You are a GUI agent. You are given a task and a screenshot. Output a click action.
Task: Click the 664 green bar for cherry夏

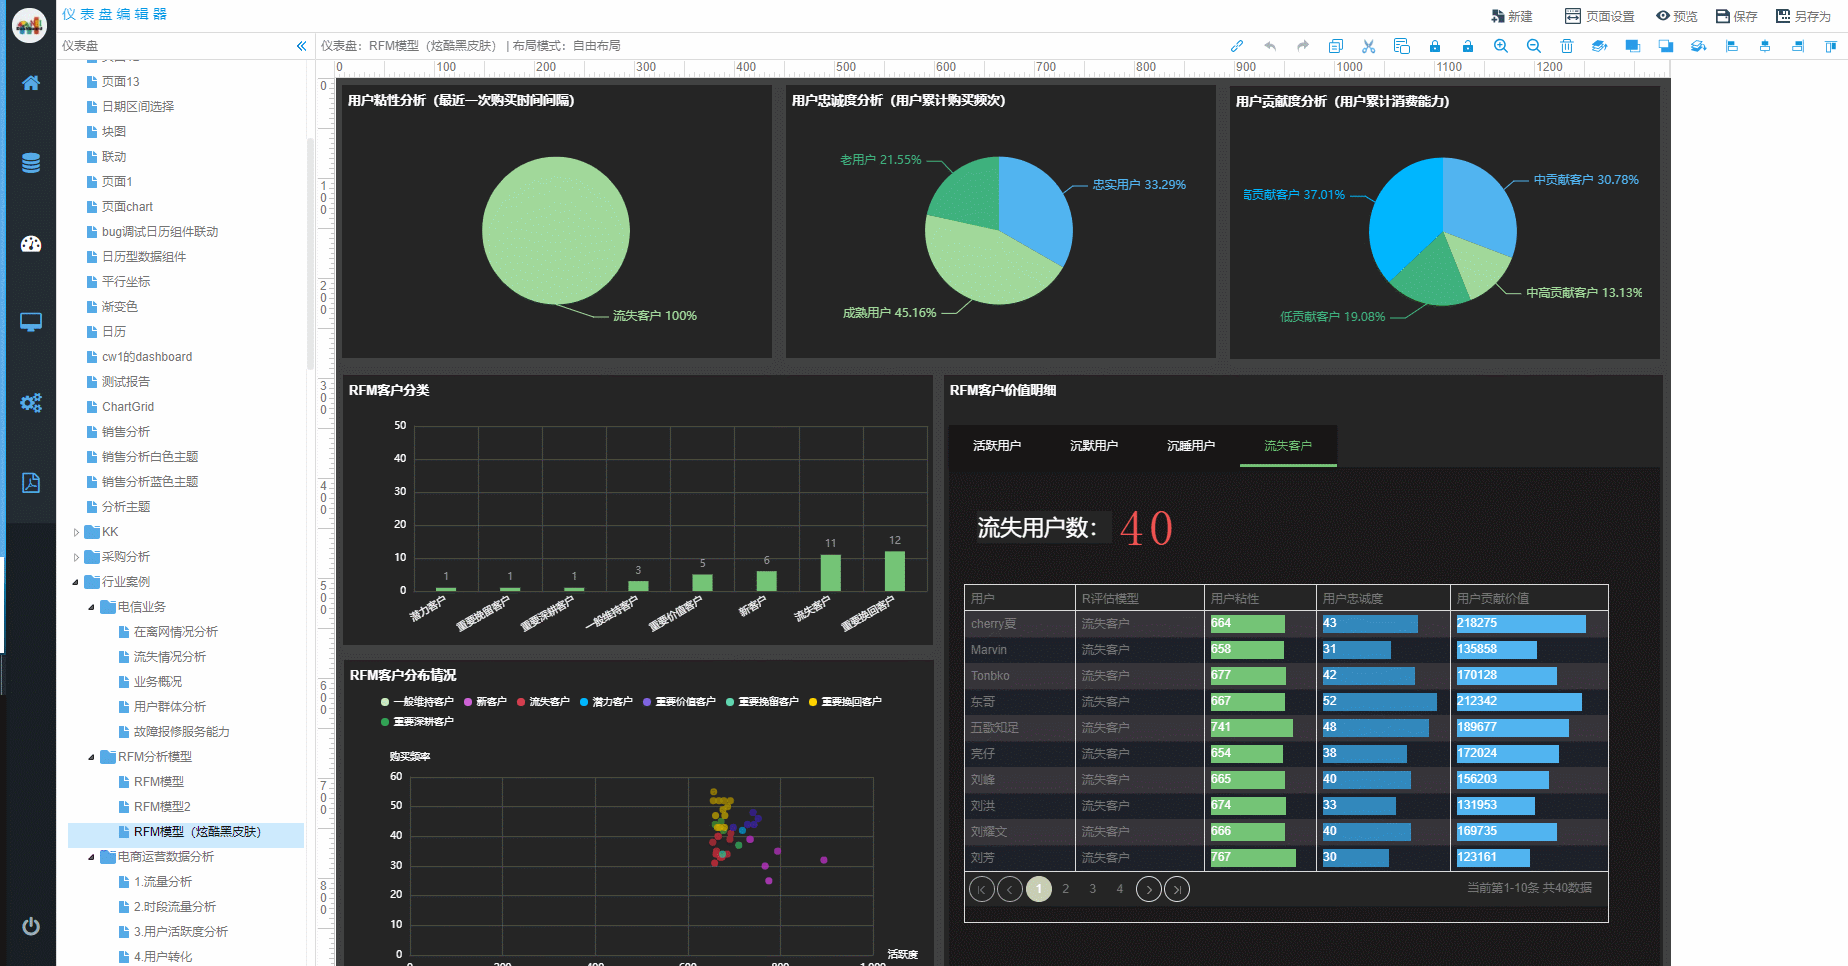pyautogui.click(x=1246, y=624)
